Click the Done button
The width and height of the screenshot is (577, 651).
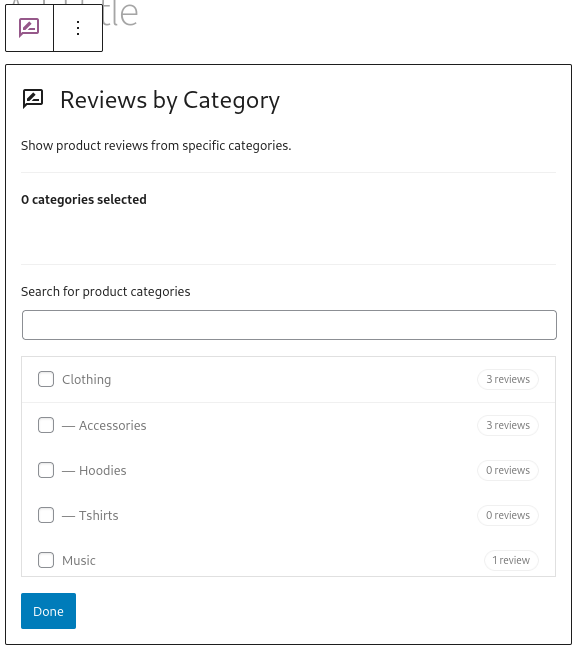pos(49,611)
